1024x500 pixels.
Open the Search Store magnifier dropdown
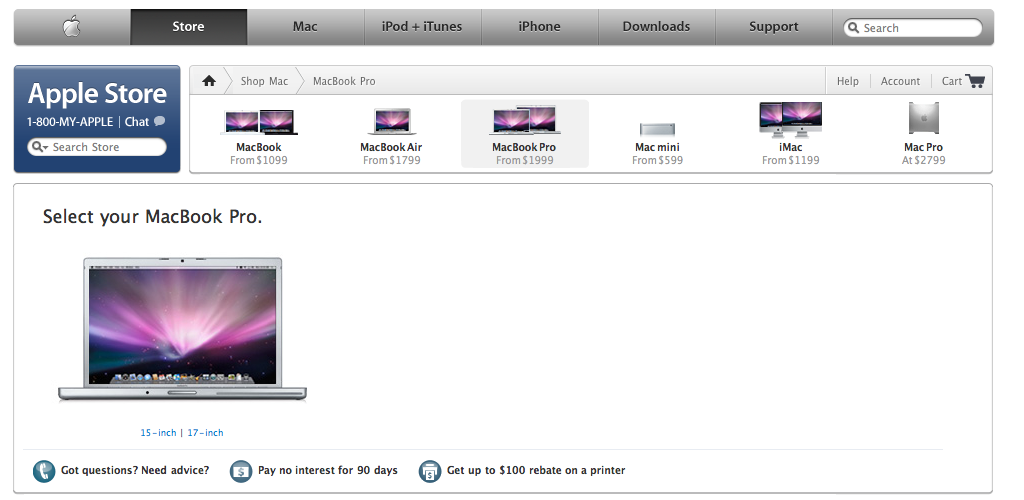tap(40, 147)
